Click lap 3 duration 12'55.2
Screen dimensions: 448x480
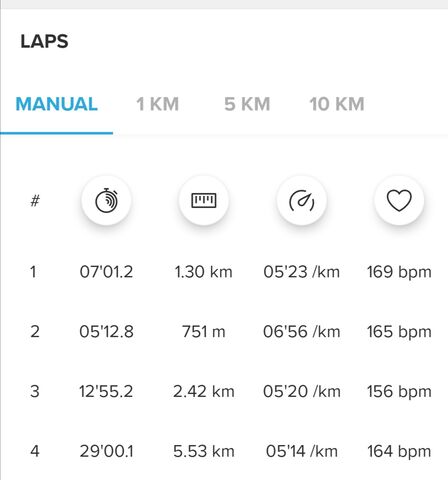[x=106, y=391]
